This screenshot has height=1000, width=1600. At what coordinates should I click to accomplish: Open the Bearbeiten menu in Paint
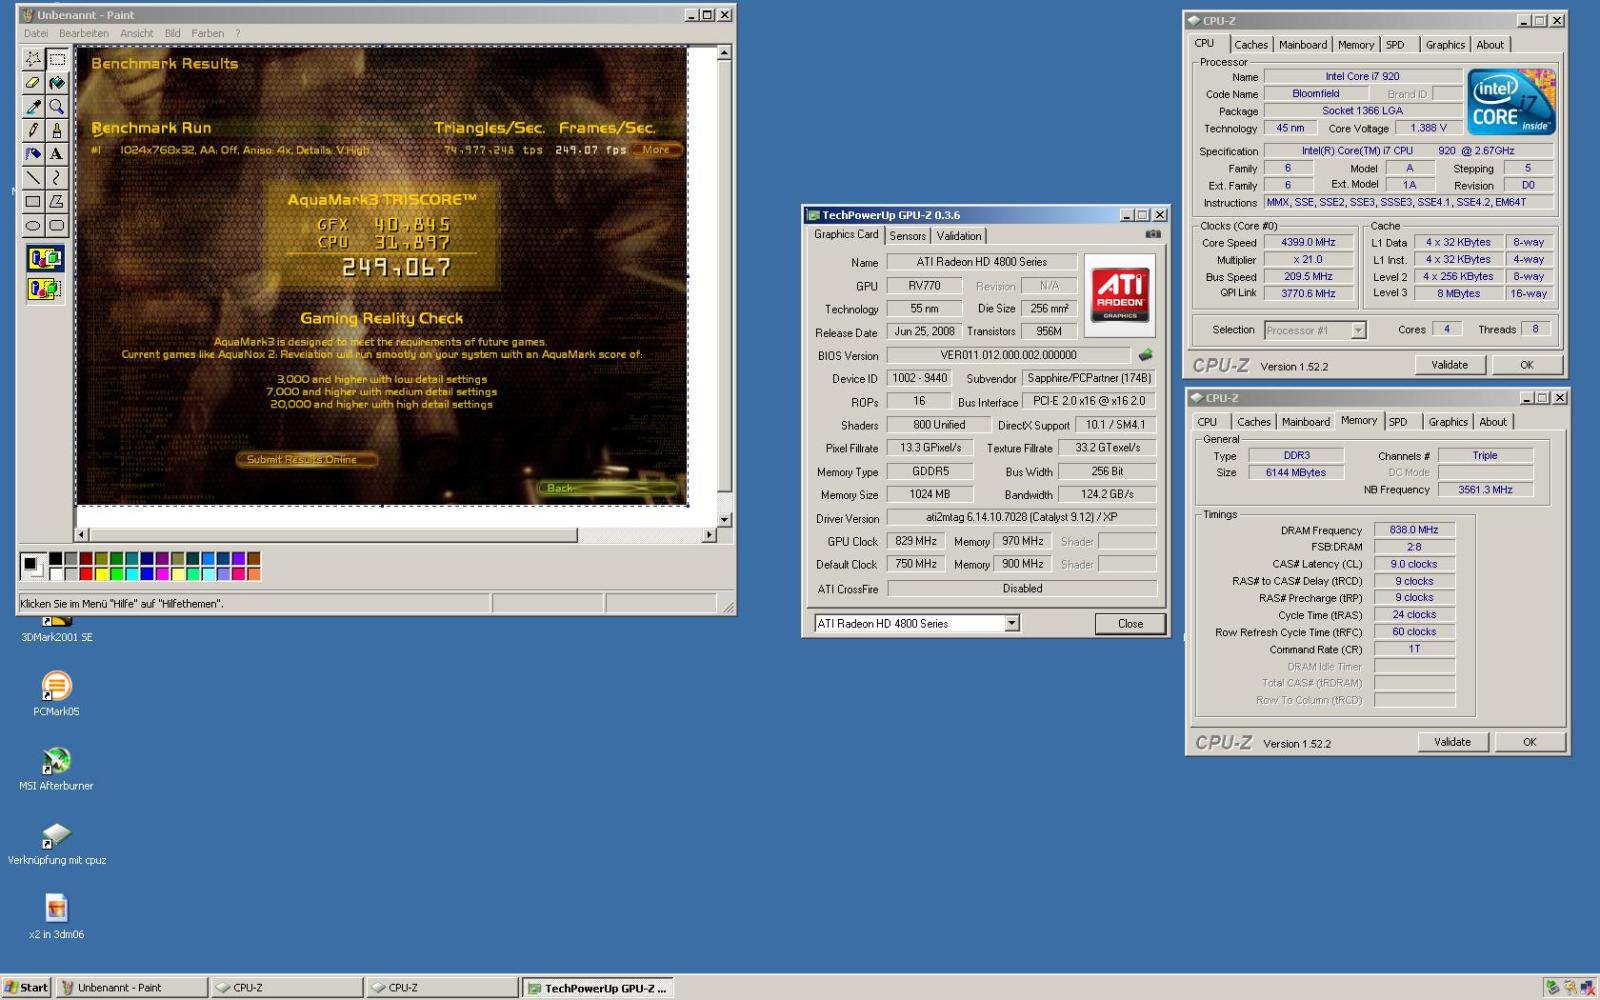click(x=84, y=33)
